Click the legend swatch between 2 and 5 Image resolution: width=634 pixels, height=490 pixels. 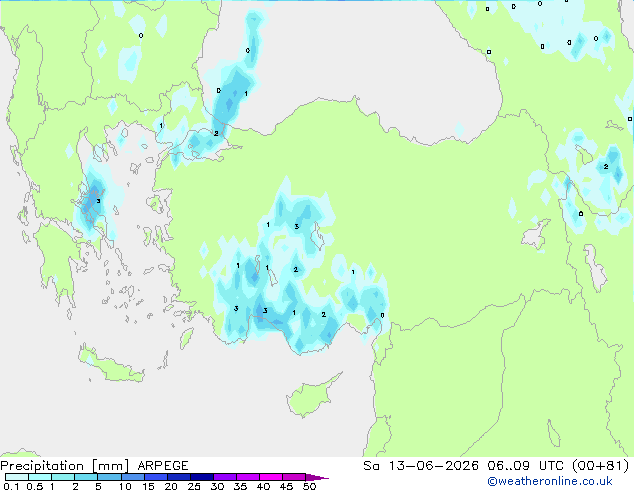pyautogui.click(x=86, y=477)
